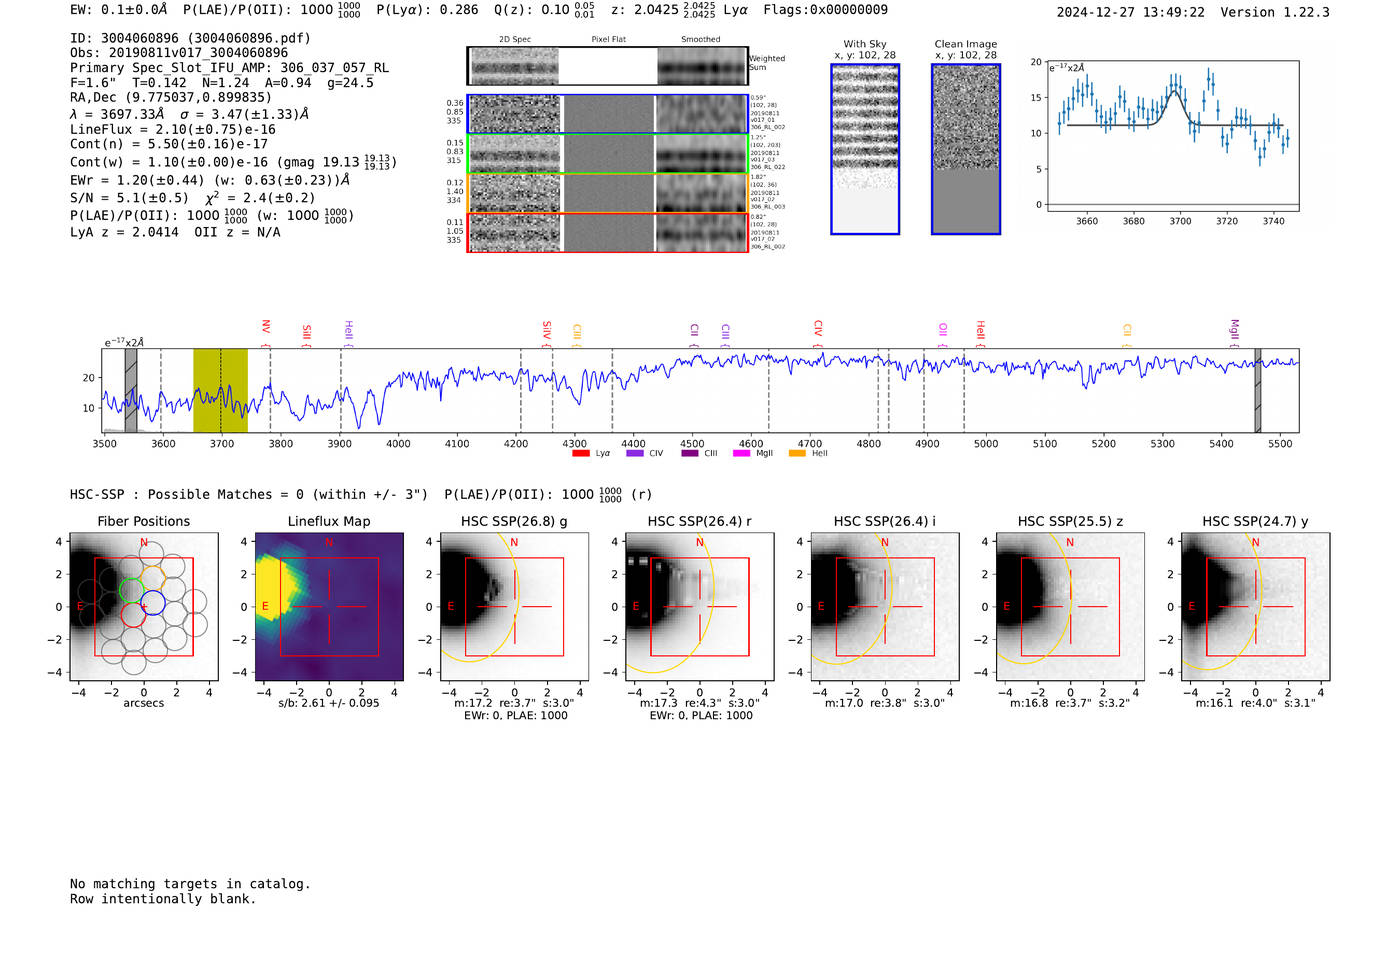This screenshot has width=1400, height=953.
Task: Click the red fiber circle in Fiber Positions
Action: click(x=134, y=615)
